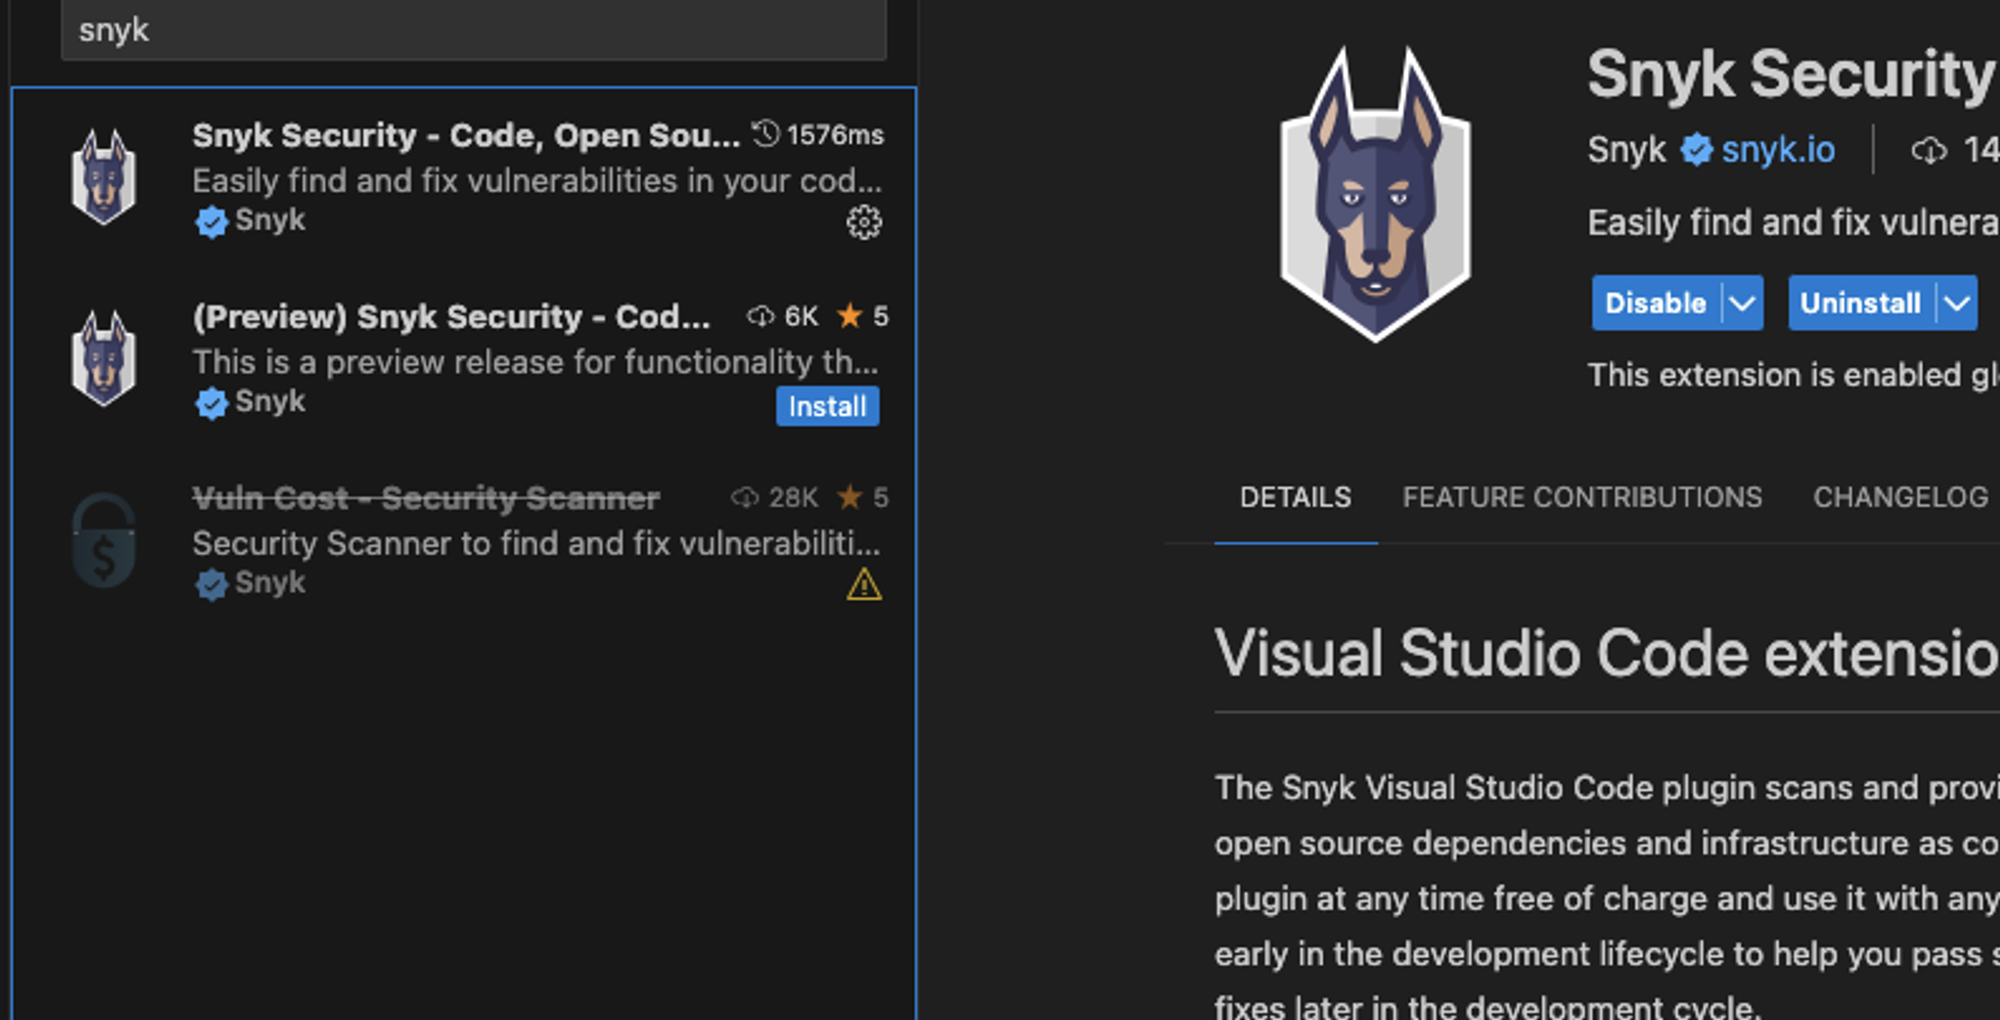The image size is (2000, 1020).
Task: Click the verified publisher badge beside snyk.io
Action: (1696, 150)
